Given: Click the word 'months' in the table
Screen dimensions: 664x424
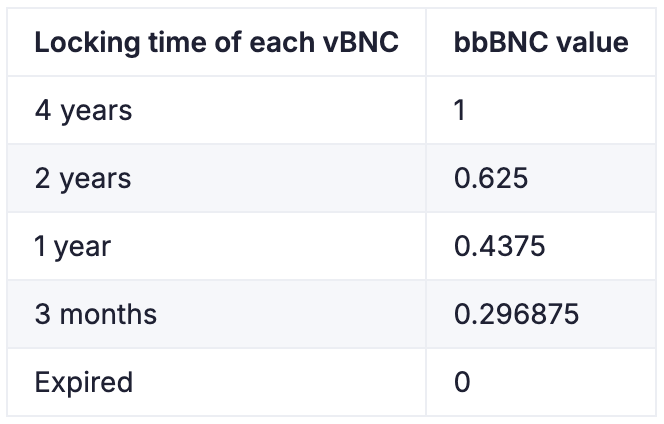Looking at the screenshot, I should [x=108, y=314].
